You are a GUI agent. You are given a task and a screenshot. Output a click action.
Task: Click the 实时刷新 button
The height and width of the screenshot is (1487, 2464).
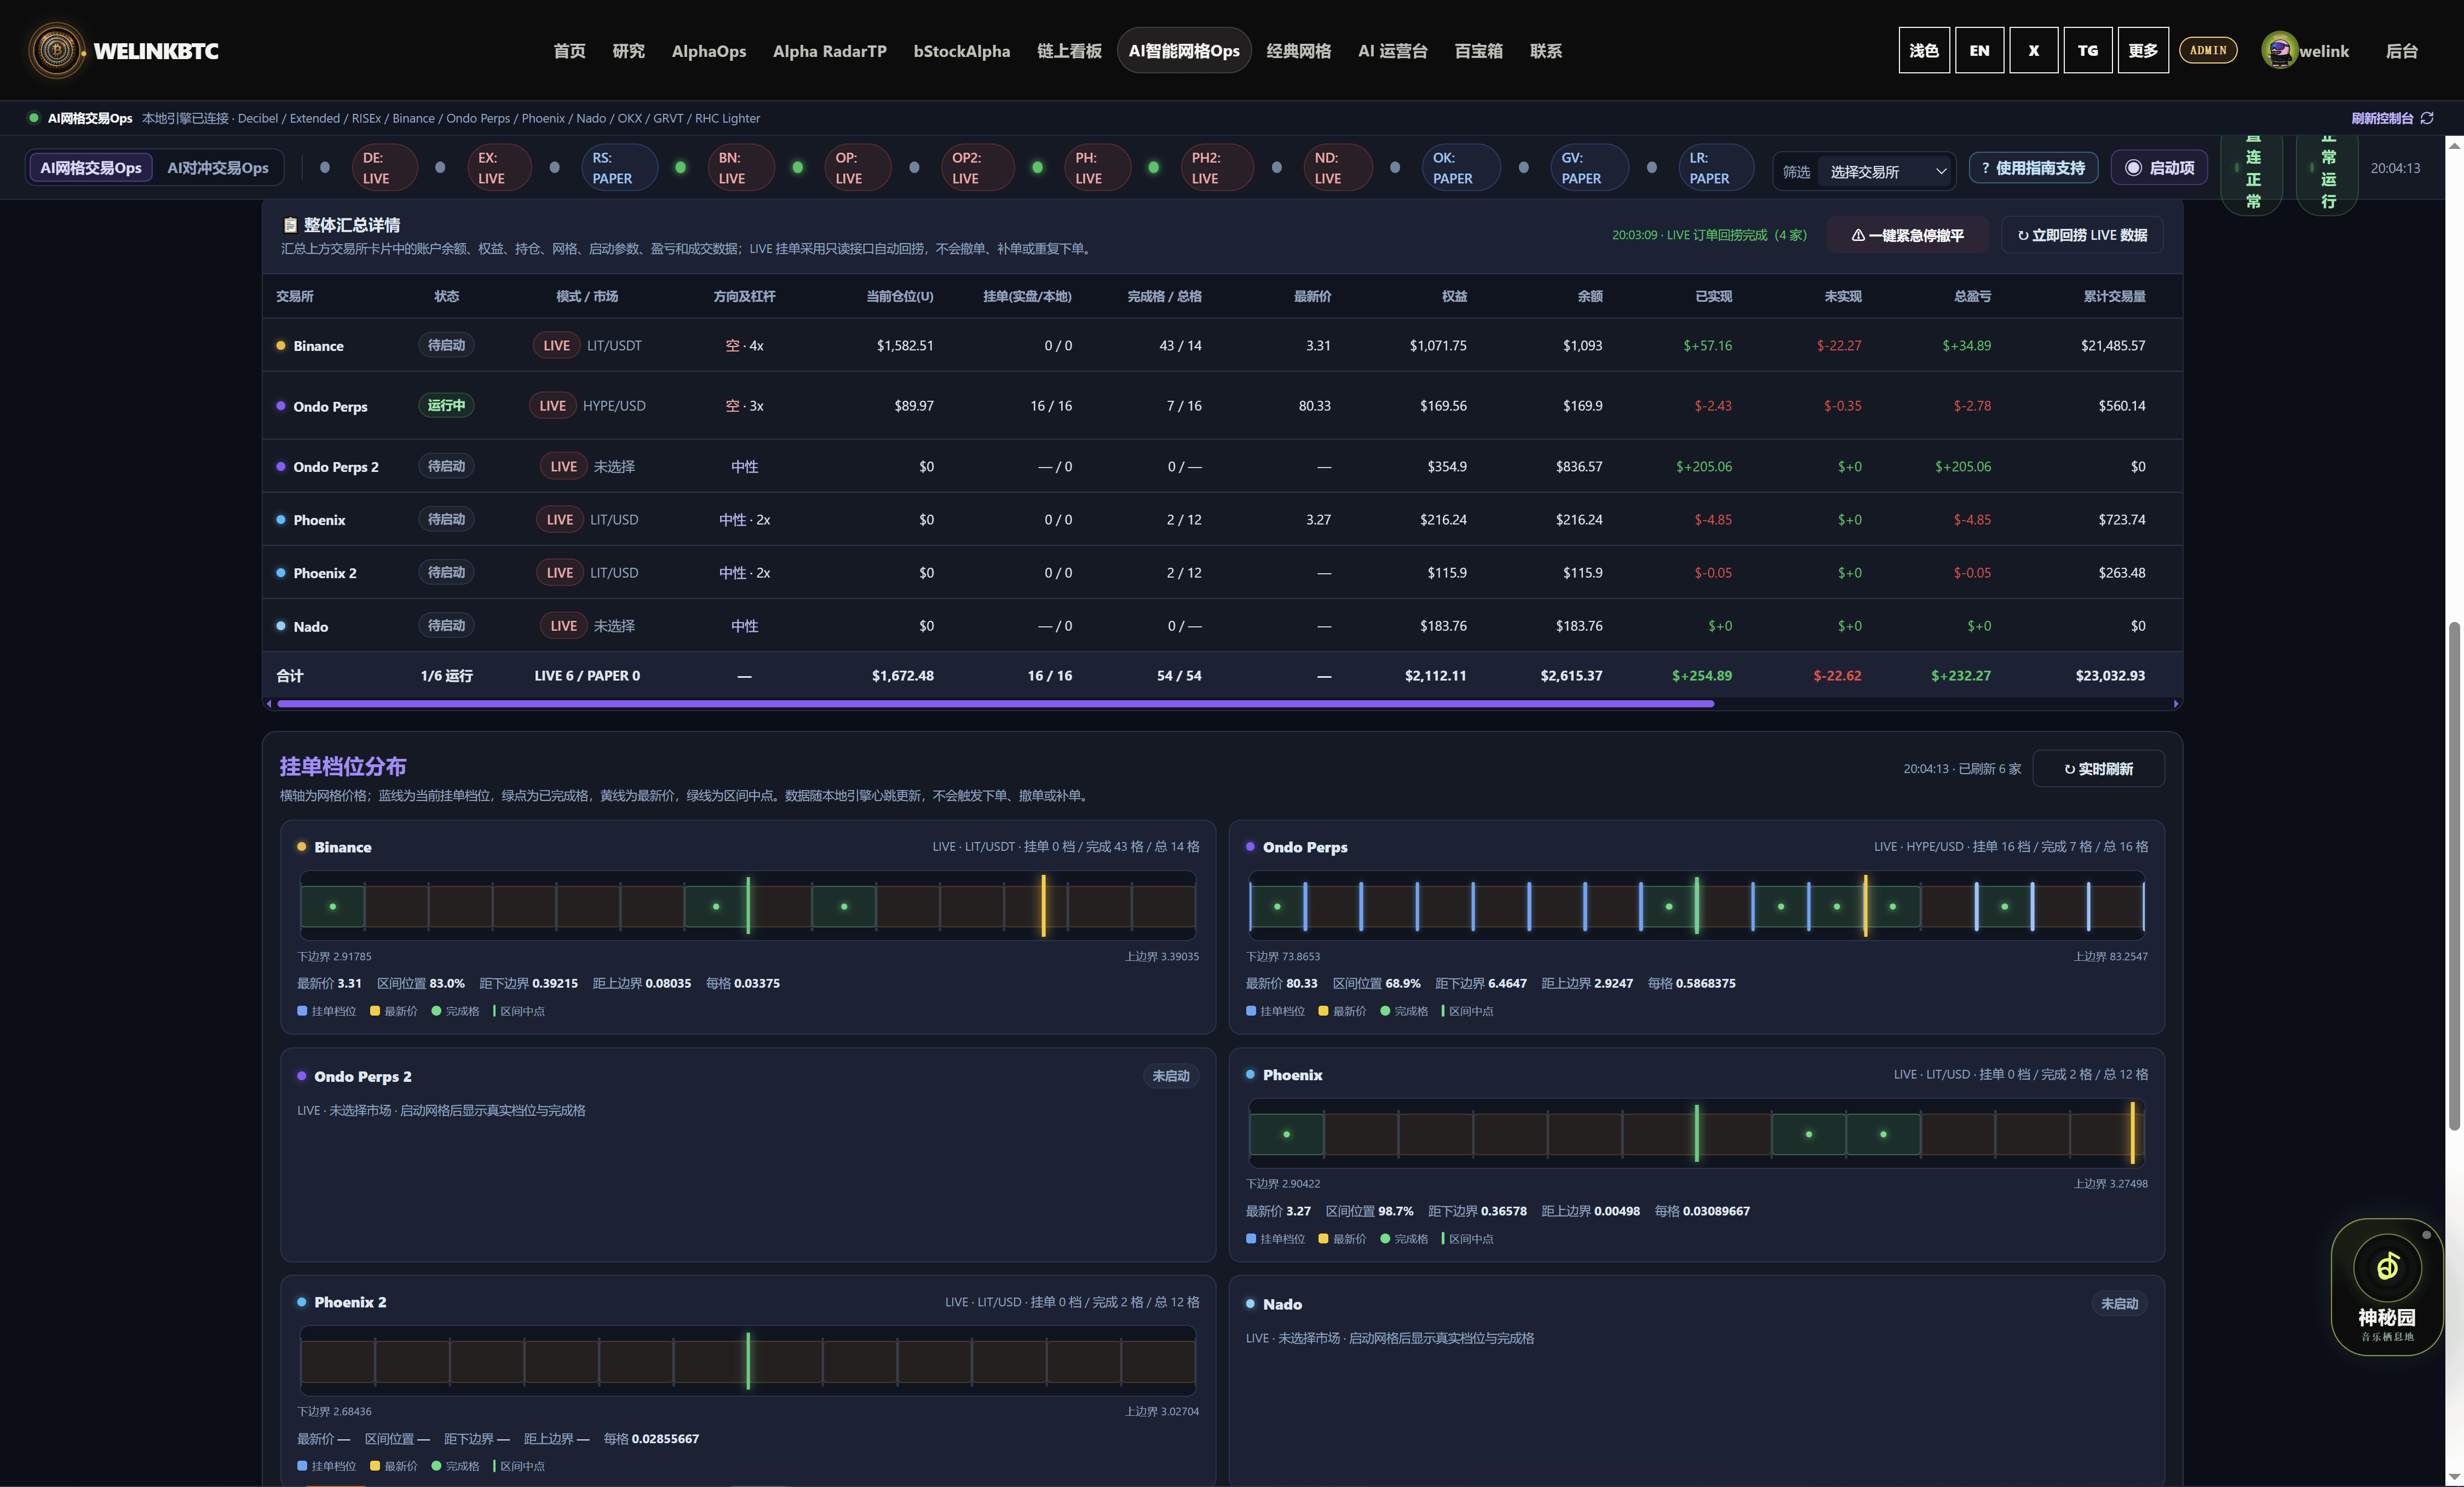point(2098,768)
